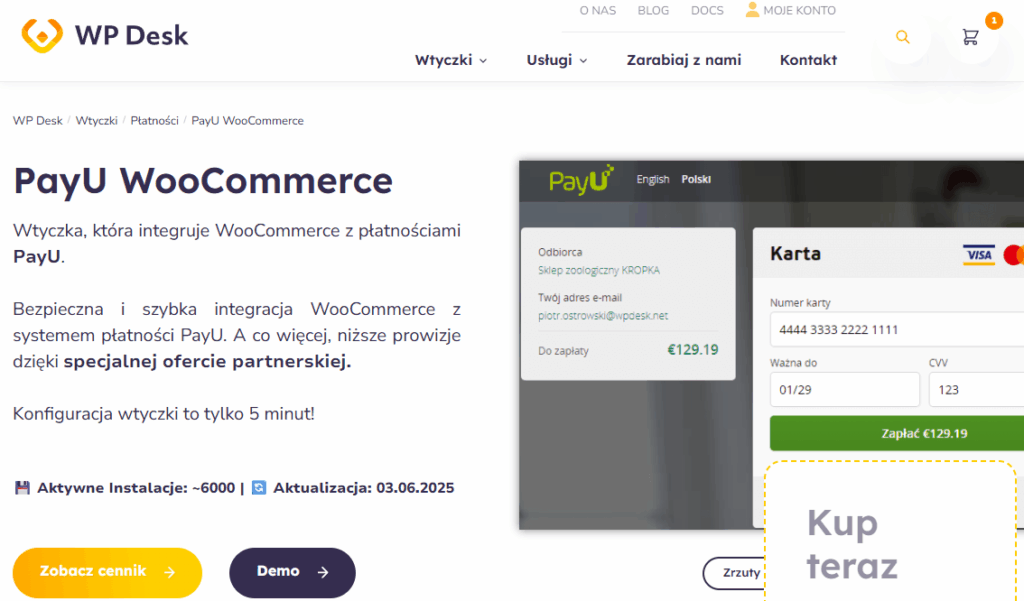The image size is (1024, 601).
Task: Click the floppy disk installs icon
Action: 22,488
